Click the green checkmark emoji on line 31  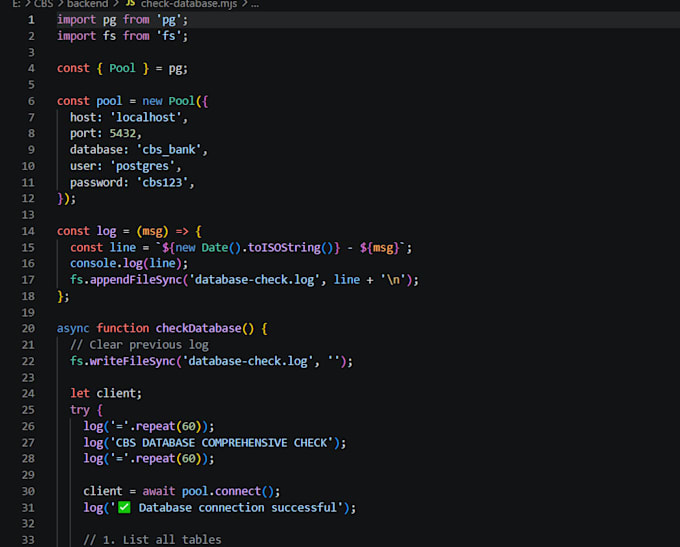click(124, 507)
